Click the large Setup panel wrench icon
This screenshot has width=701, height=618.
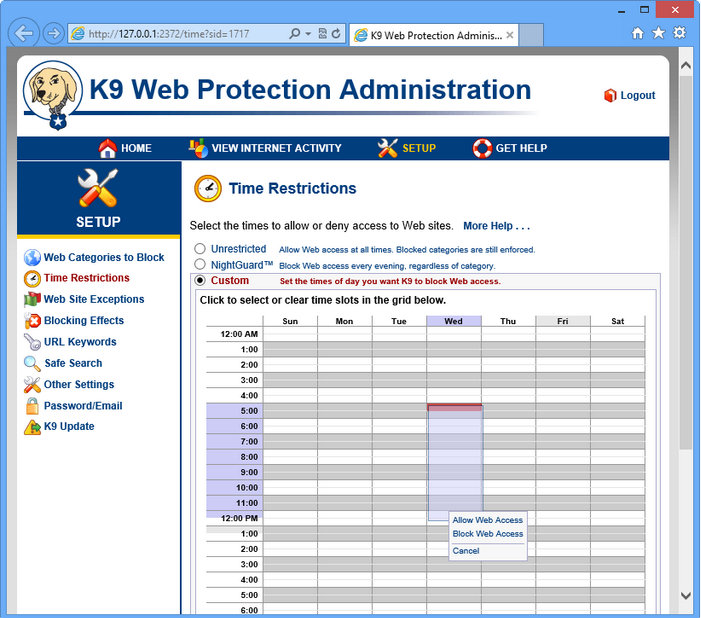[98, 188]
